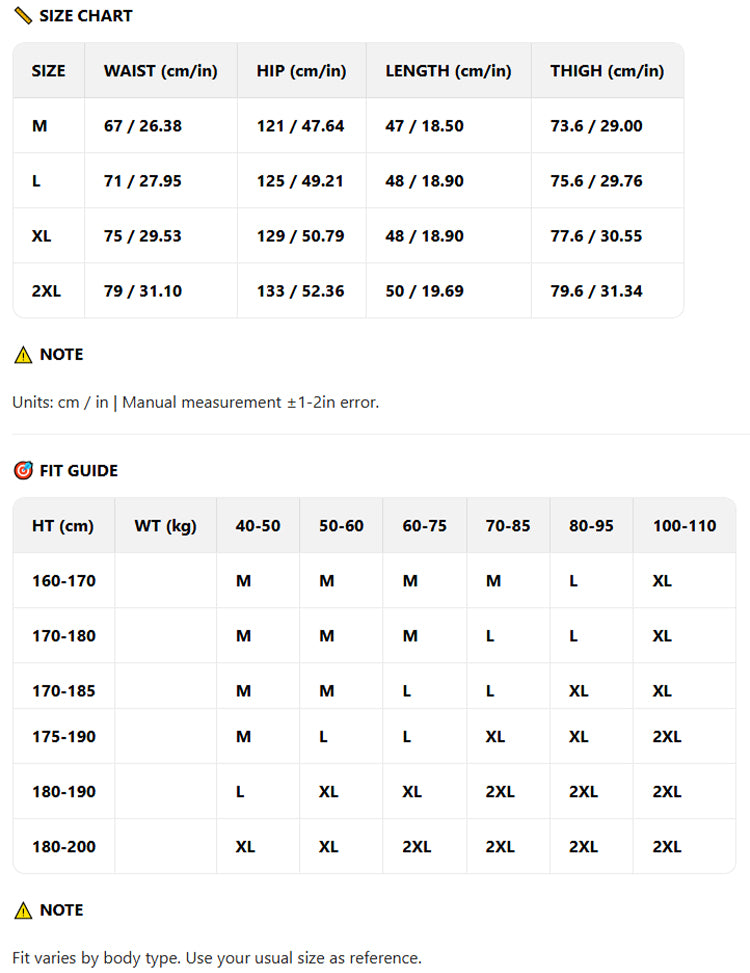This screenshot has width=750, height=973.
Task: Select the HIP (cm/in) column header
Action: pyautogui.click(x=301, y=71)
